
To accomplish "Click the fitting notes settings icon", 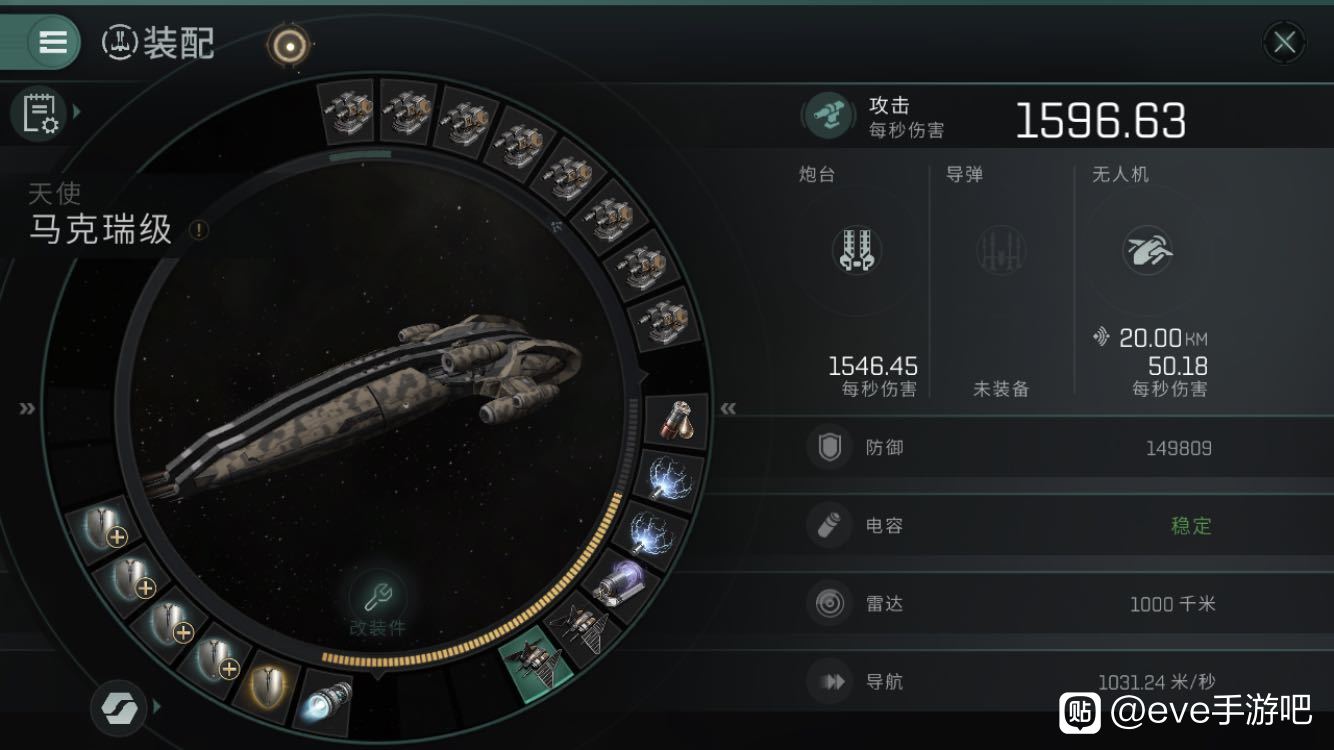I will point(38,112).
